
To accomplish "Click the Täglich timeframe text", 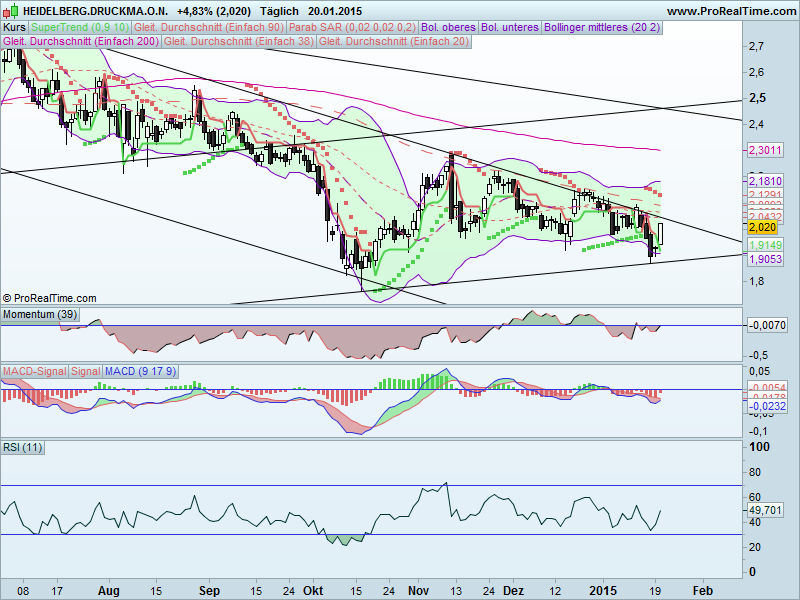I will 279,11.
